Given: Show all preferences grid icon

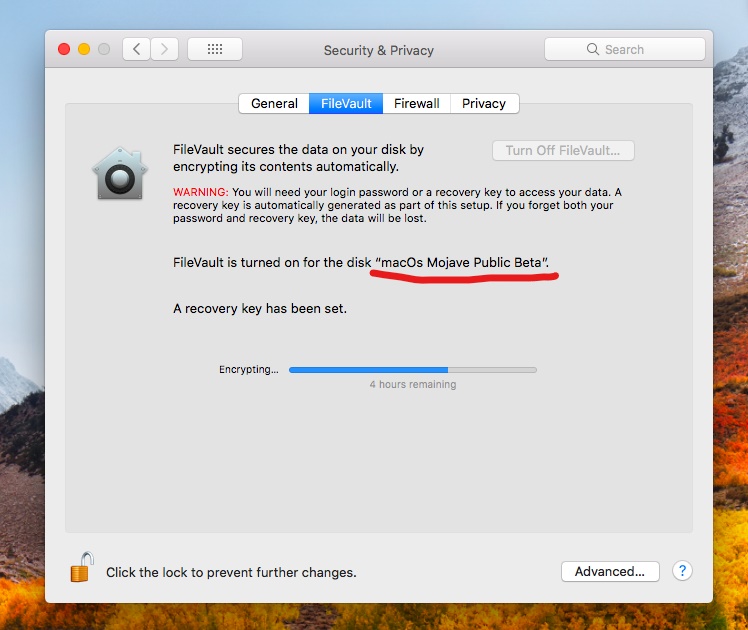Looking at the screenshot, I should click(215, 49).
